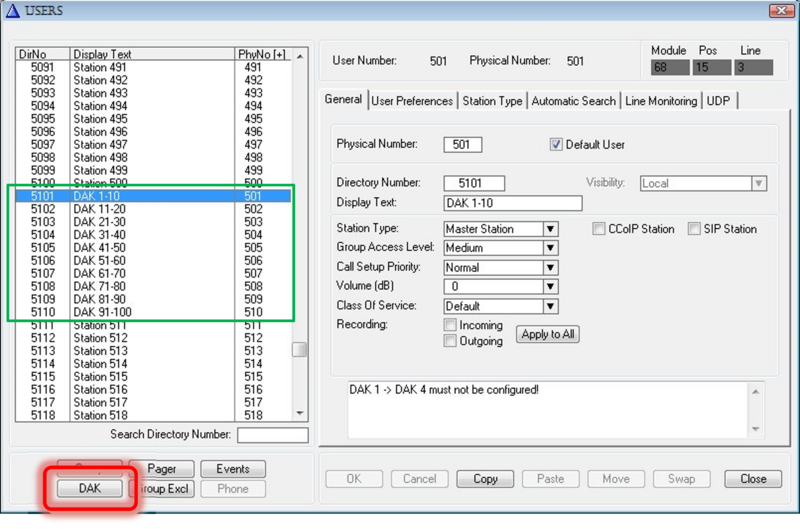The height and width of the screenshot is (529, 800).
Task: Click the Phone button
Action: [233, 489]
